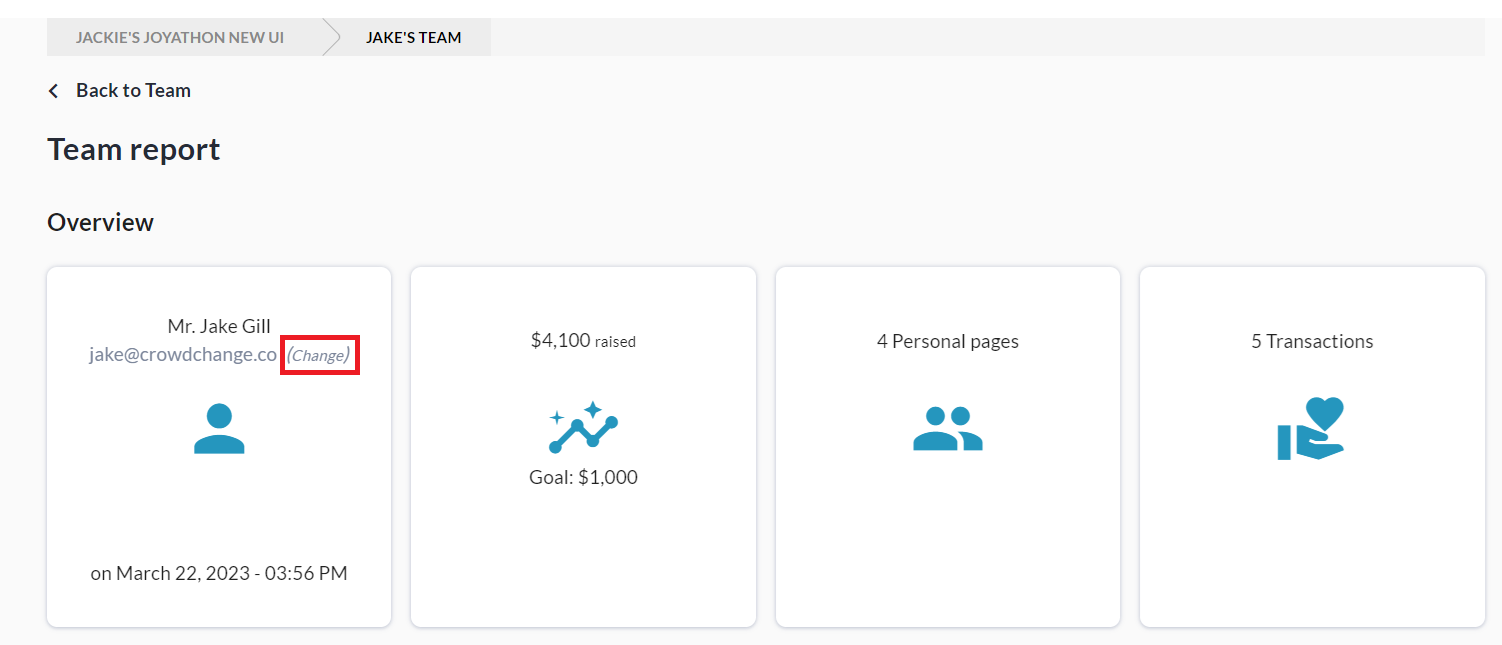Click the small 'raised' label

point(615,342)
